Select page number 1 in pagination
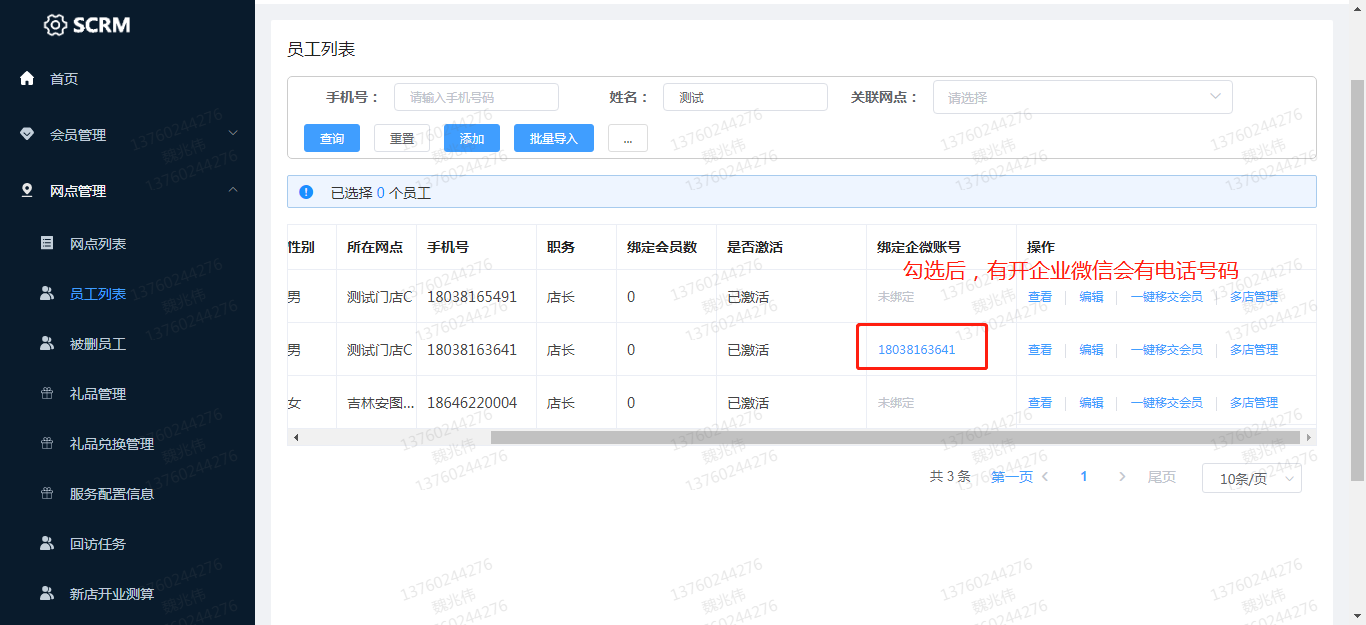1366x625 pixels. [x=1084, y=477]
